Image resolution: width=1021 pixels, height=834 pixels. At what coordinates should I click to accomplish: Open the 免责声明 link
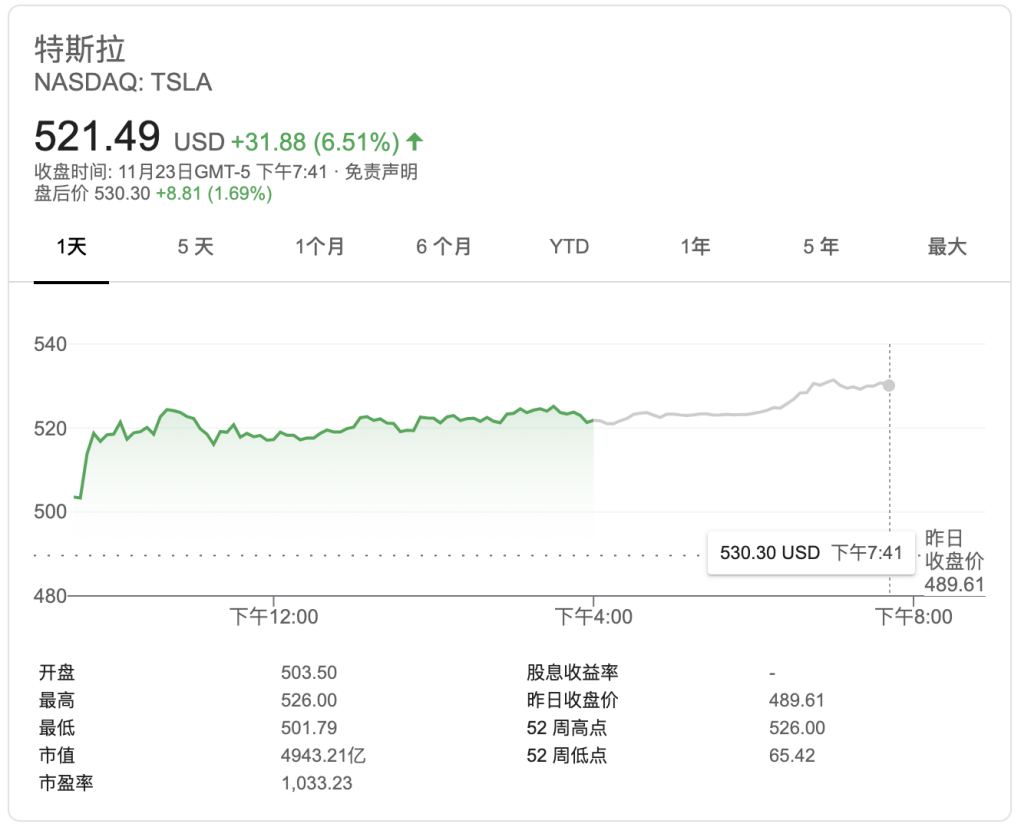click(x=381, y=172)
